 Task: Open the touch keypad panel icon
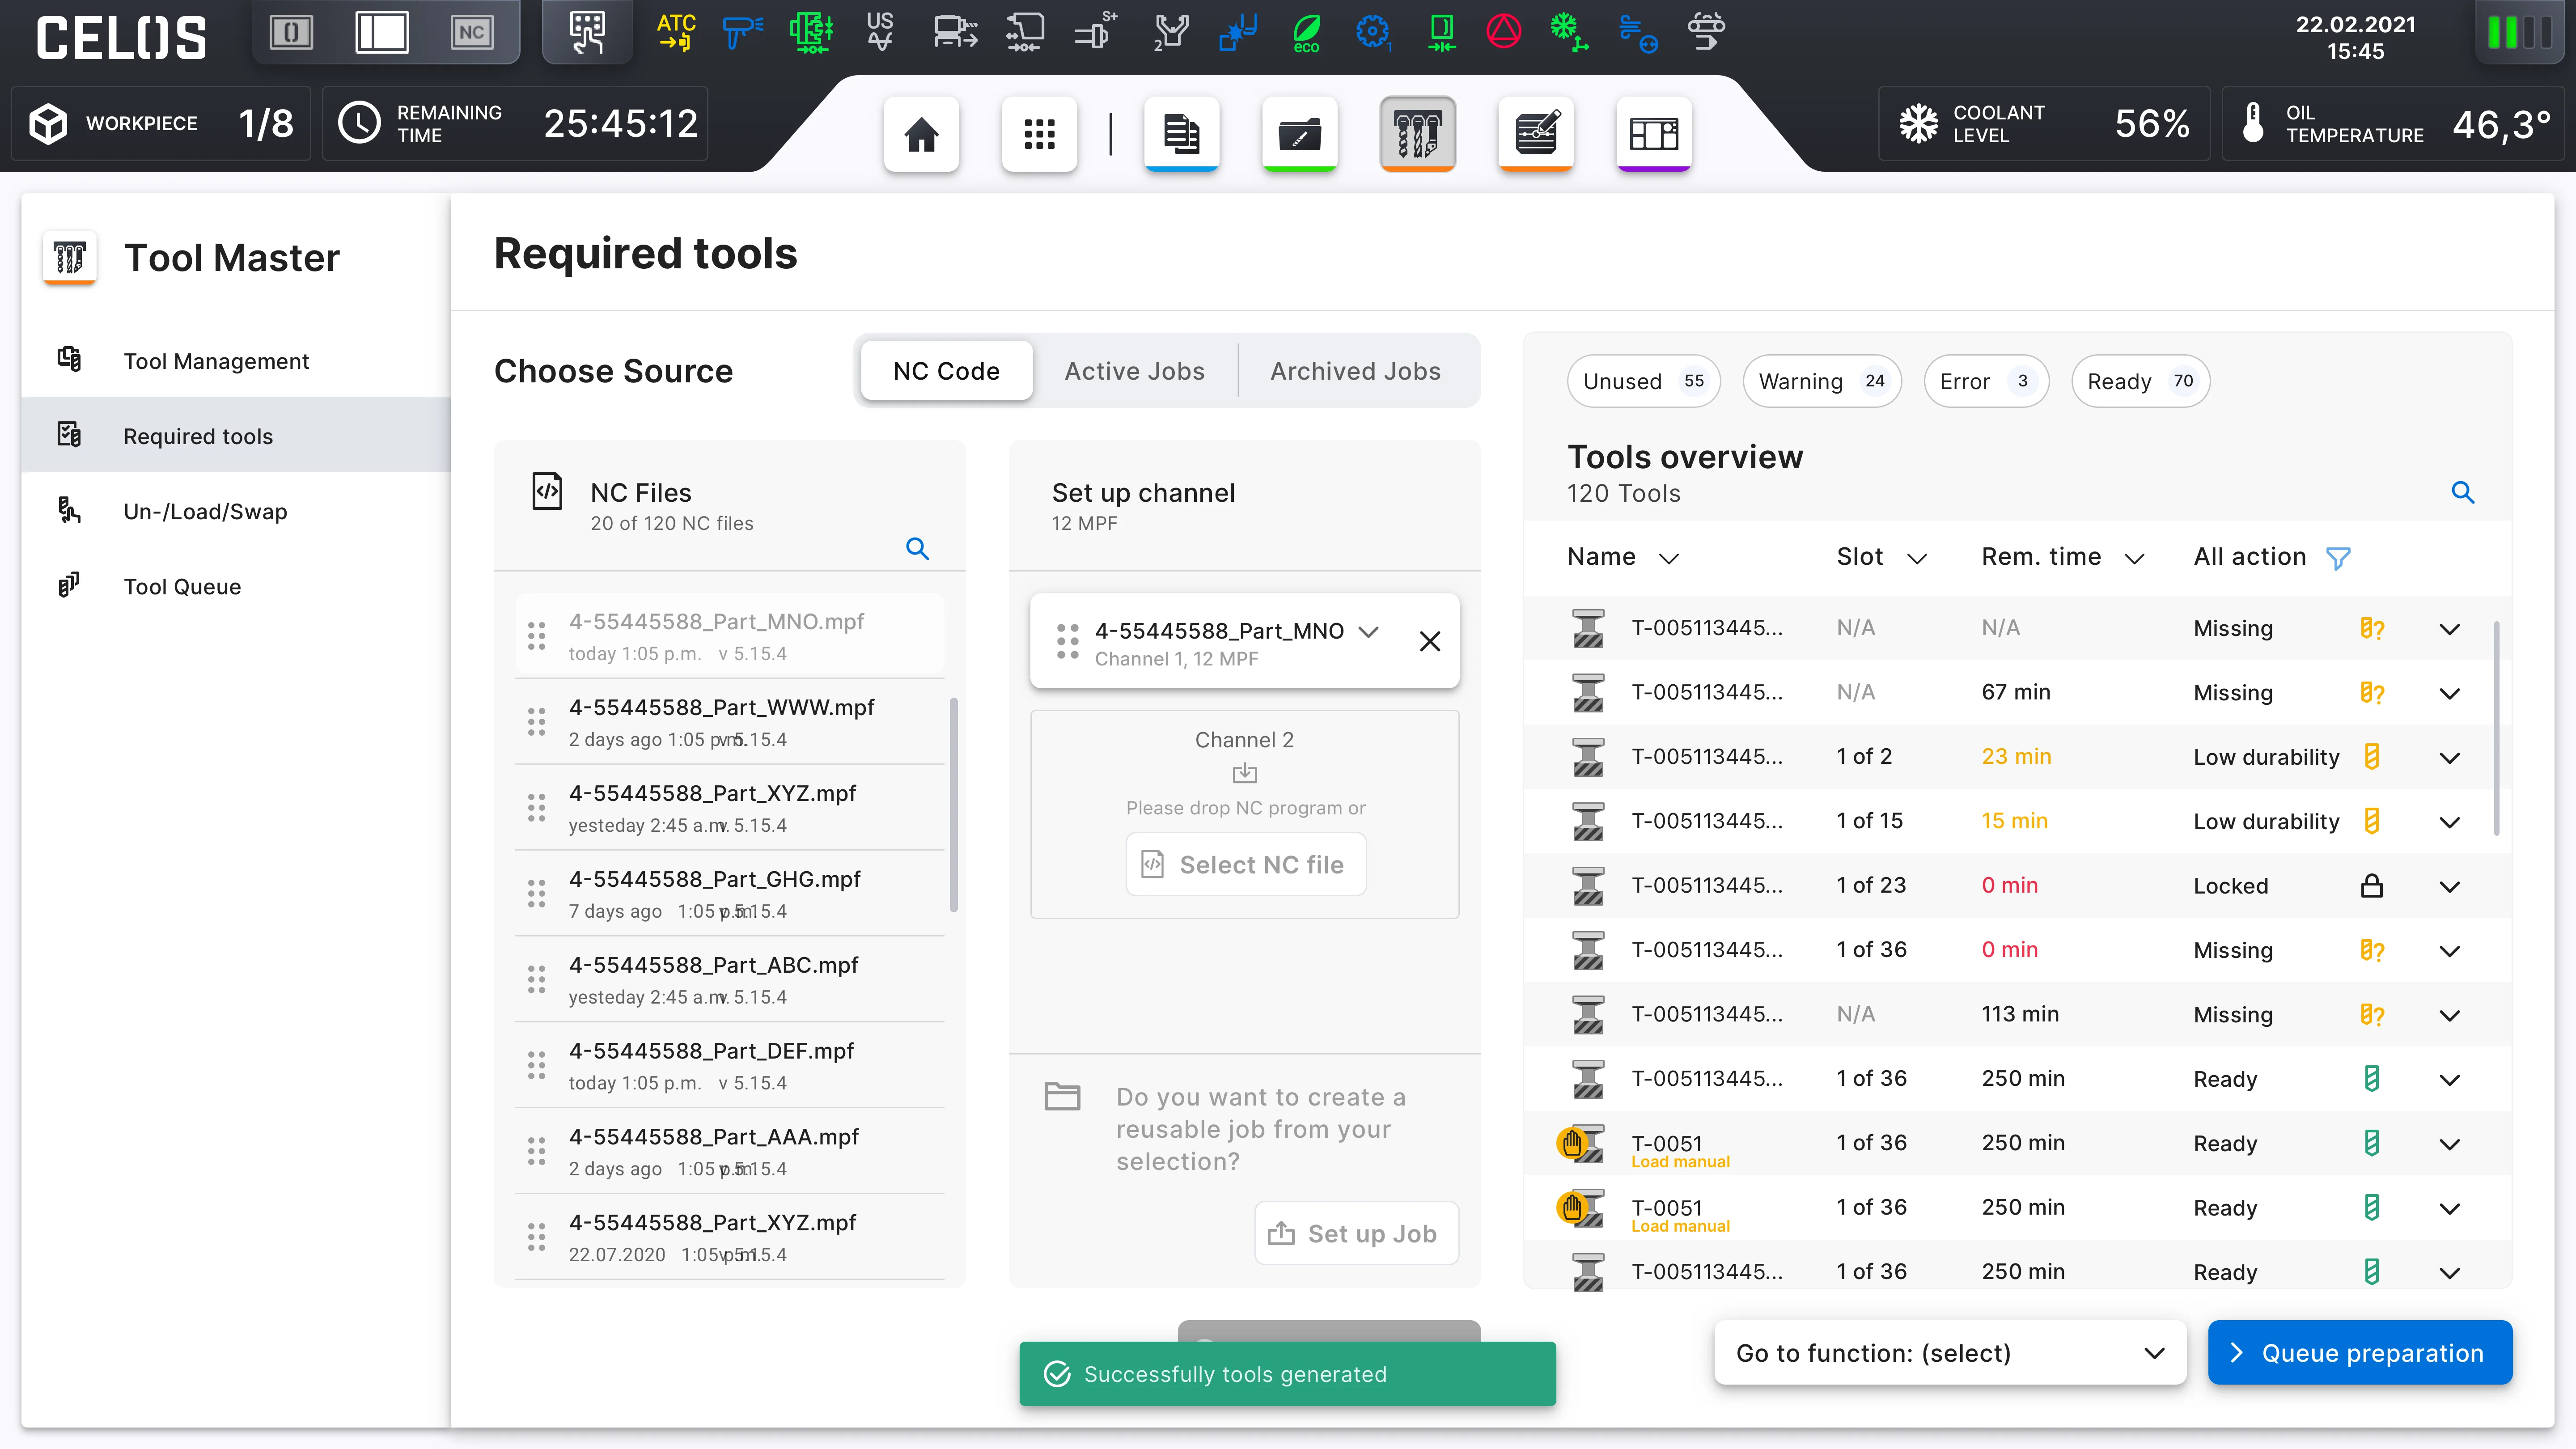click(x=587, y=32)
